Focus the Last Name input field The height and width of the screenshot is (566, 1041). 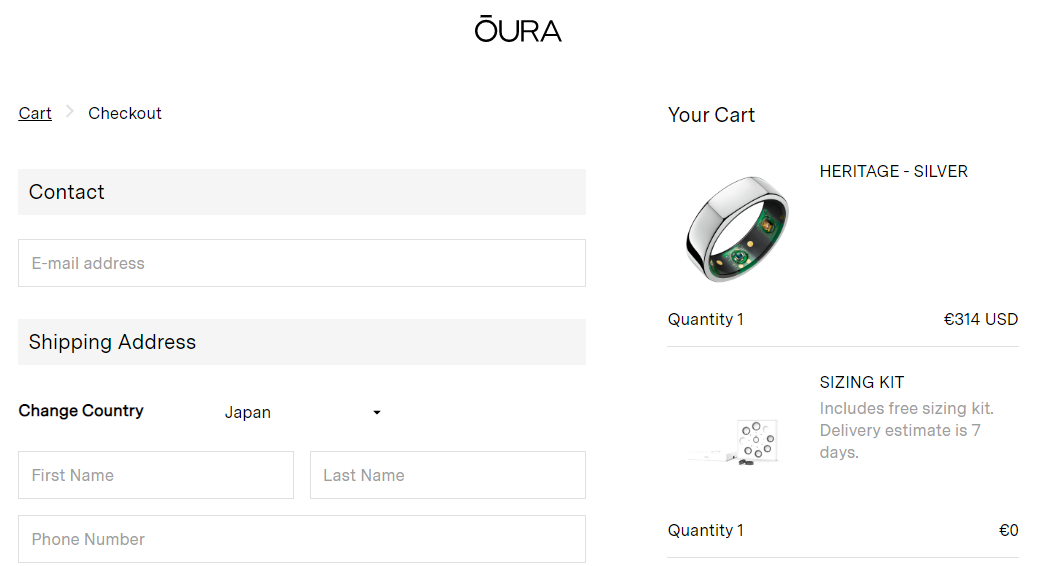tap(447, 475)
